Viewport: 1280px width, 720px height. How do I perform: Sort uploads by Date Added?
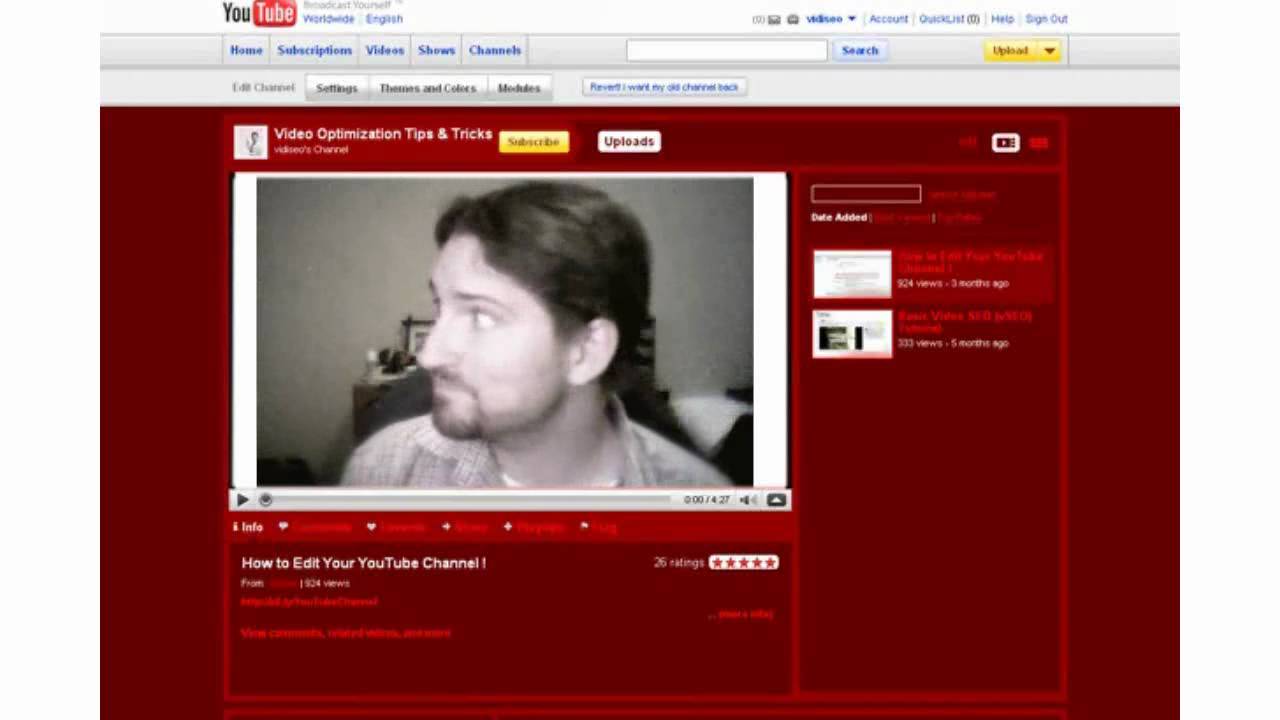839,217
